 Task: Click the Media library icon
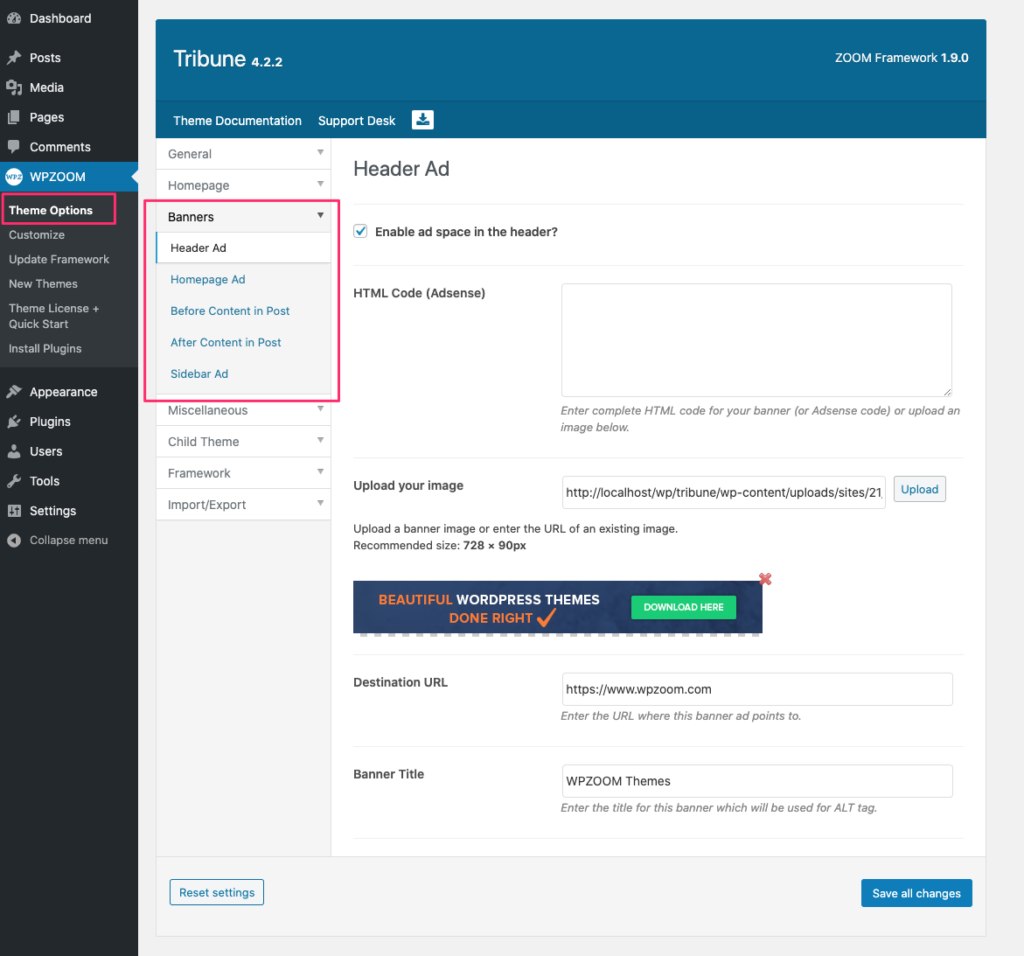tap(14, 88)
